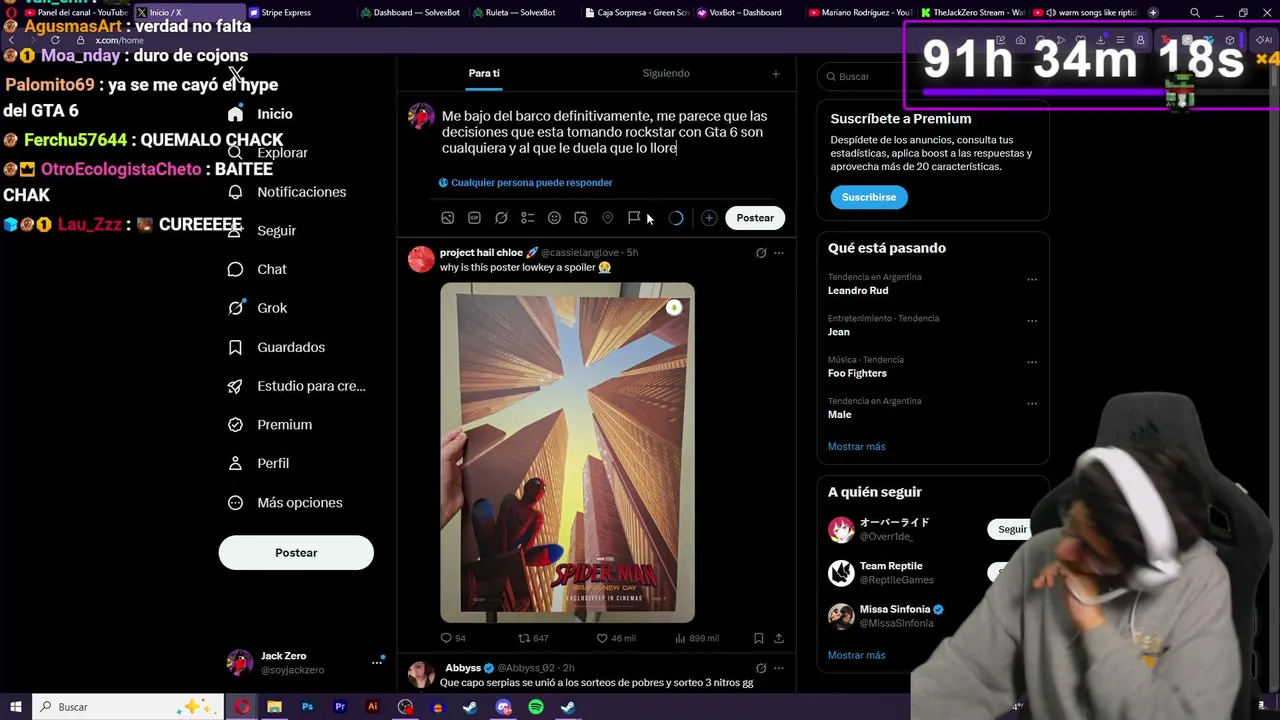1280x720 pixels.
Task: Bookmark project hail chloe's post
Action: click(x=759, y=638)
